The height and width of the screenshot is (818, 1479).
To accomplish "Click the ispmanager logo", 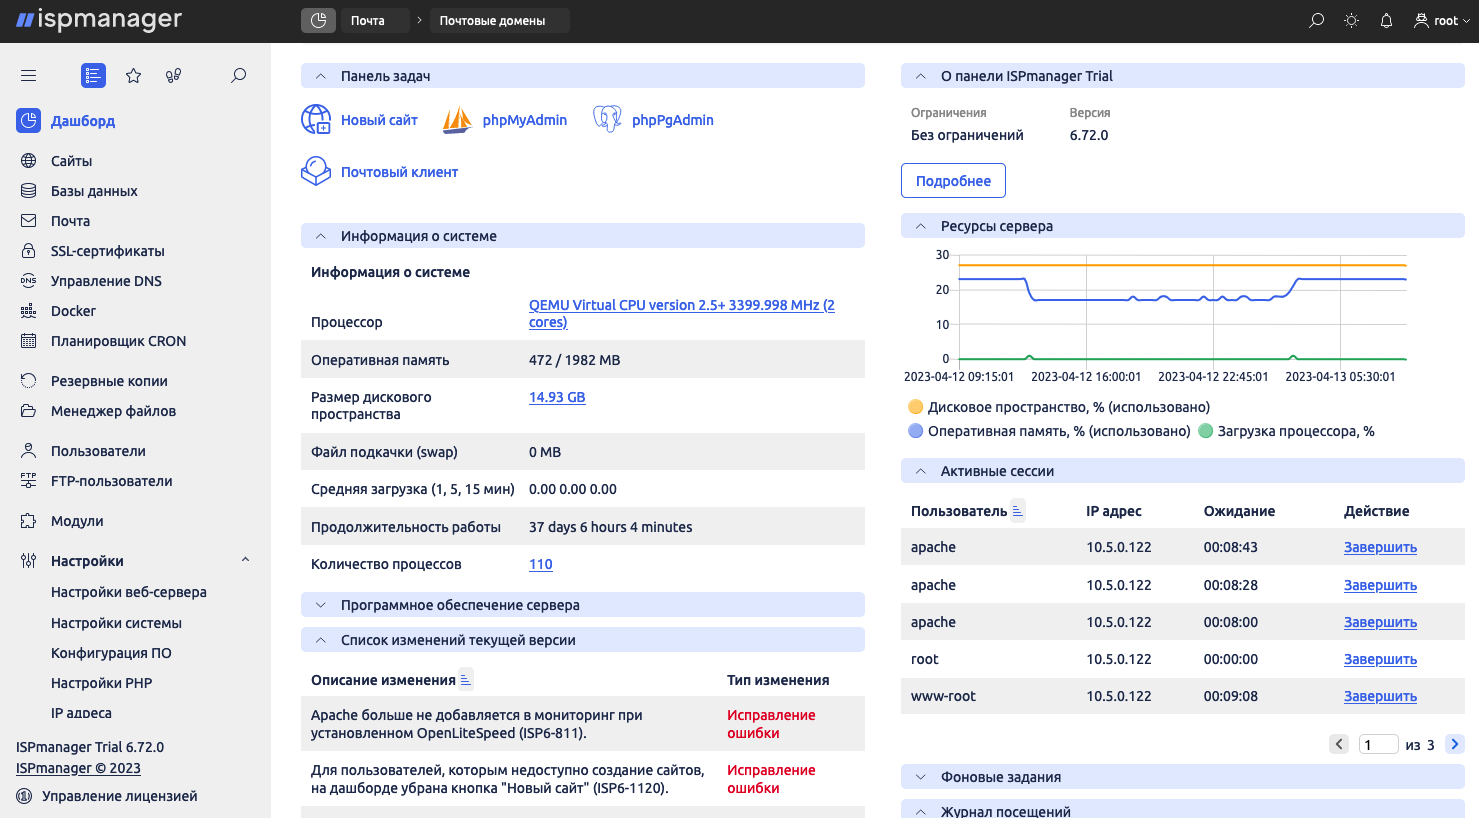I will (x=99, y=19).
